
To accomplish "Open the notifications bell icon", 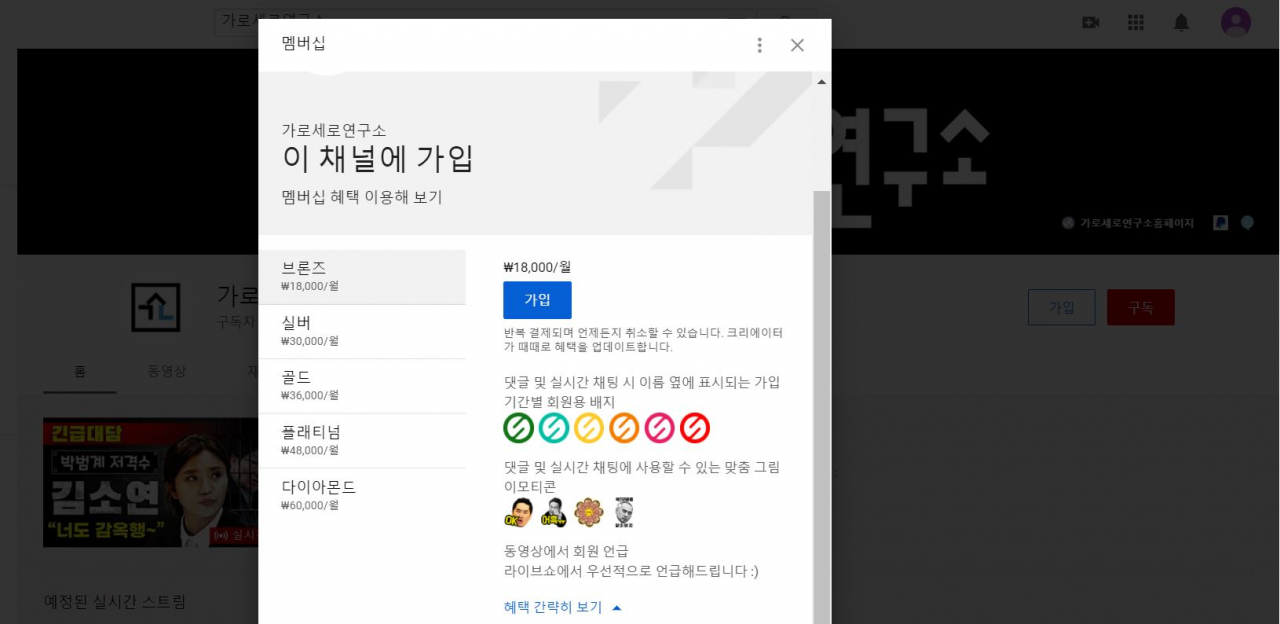I will [x=1181, y=22].
